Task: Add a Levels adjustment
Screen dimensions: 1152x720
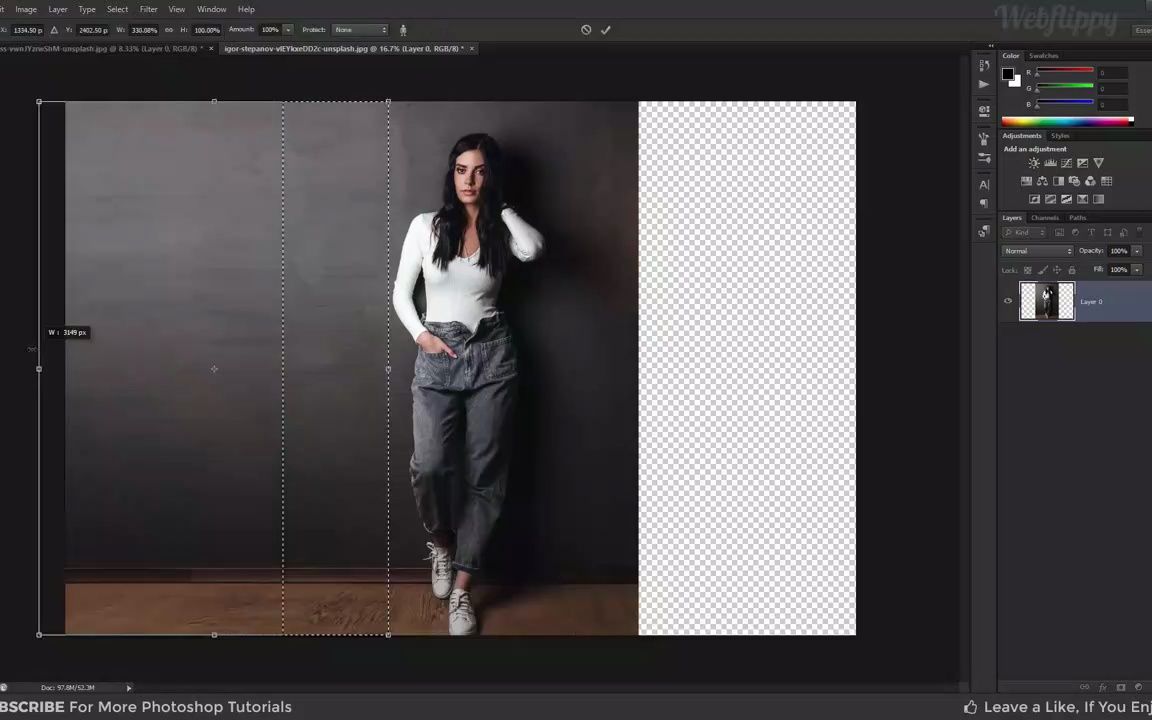Action: (1051, 163)
